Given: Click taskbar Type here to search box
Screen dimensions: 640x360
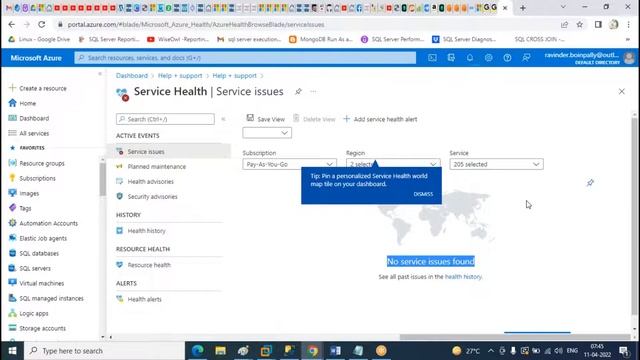Looking at the screenshot, I should (x=104, y=351).
